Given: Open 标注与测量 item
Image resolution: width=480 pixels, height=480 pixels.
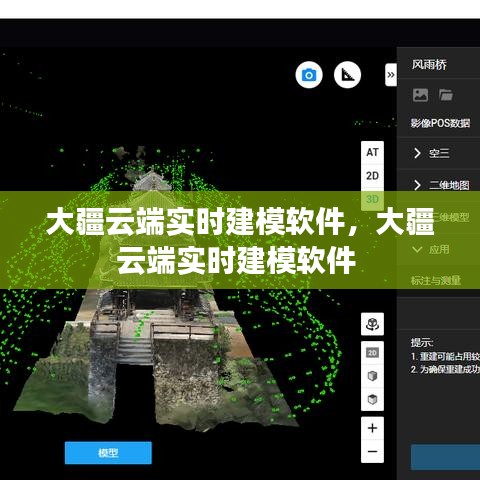Looking at the screenshot, I should pyautogui.click(x=436, y=281).
